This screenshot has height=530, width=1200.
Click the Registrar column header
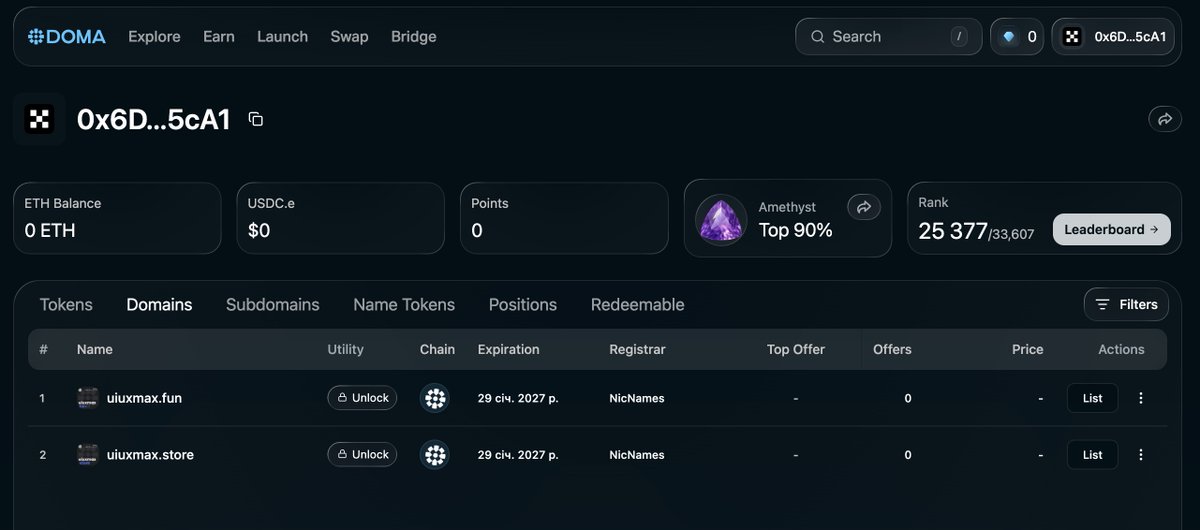[x=637, y=350]
